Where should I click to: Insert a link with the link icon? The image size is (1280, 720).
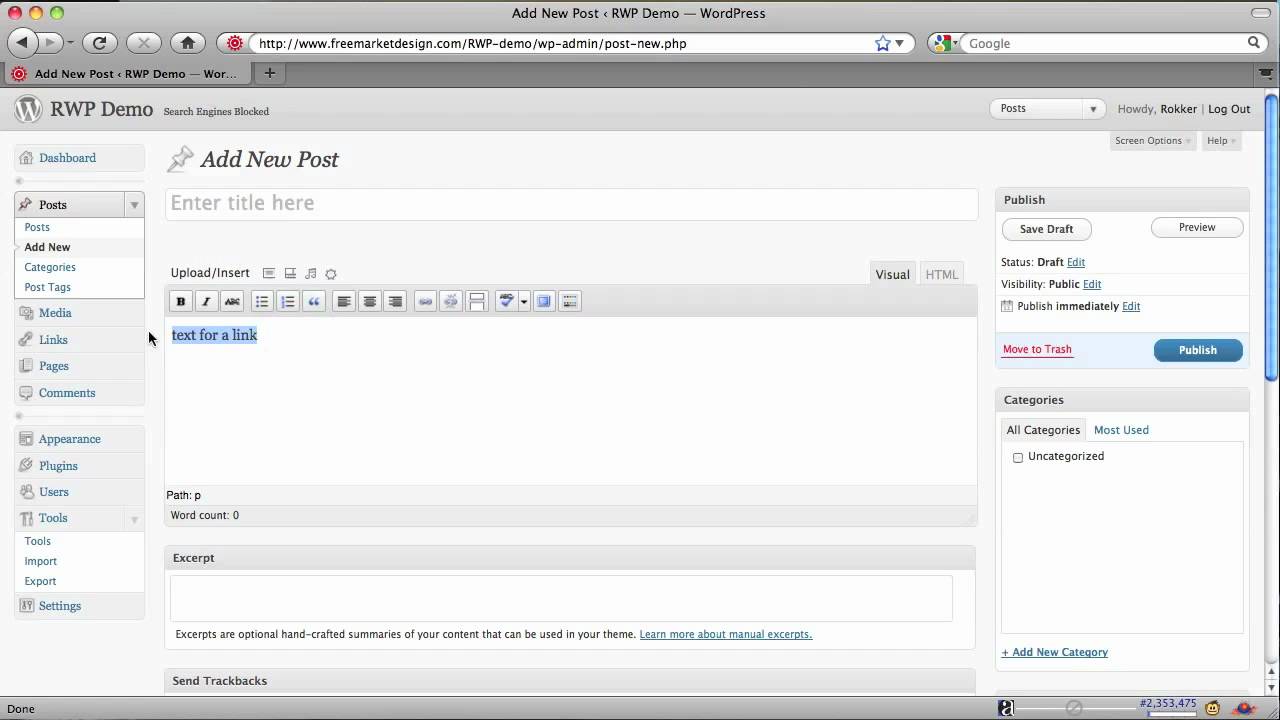pyautogui.click(x=425, y=301)
